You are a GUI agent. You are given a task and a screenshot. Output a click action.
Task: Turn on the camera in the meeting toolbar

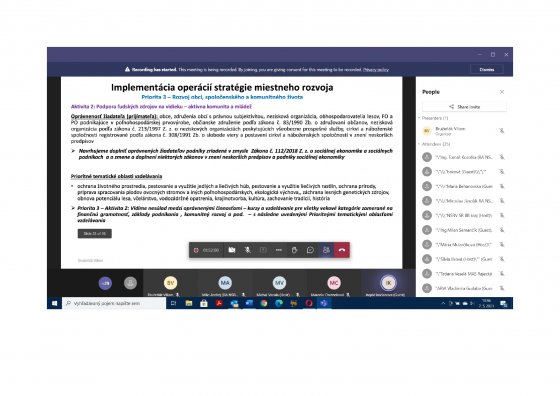232,250
